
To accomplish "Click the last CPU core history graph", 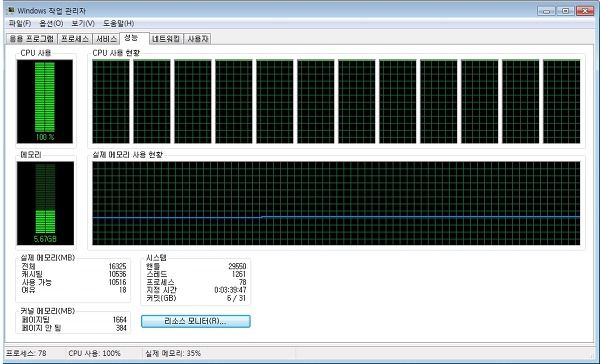I will [x=561, y=101].
